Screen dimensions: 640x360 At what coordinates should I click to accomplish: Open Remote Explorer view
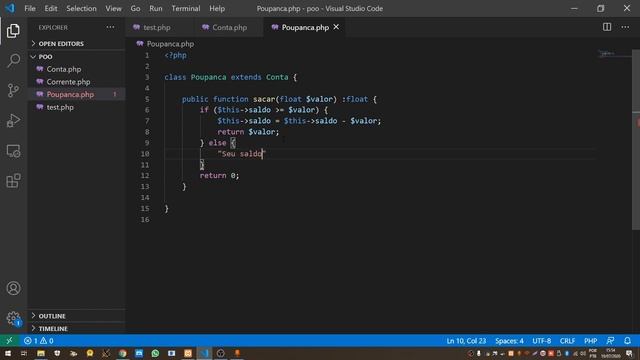point(13,151)
